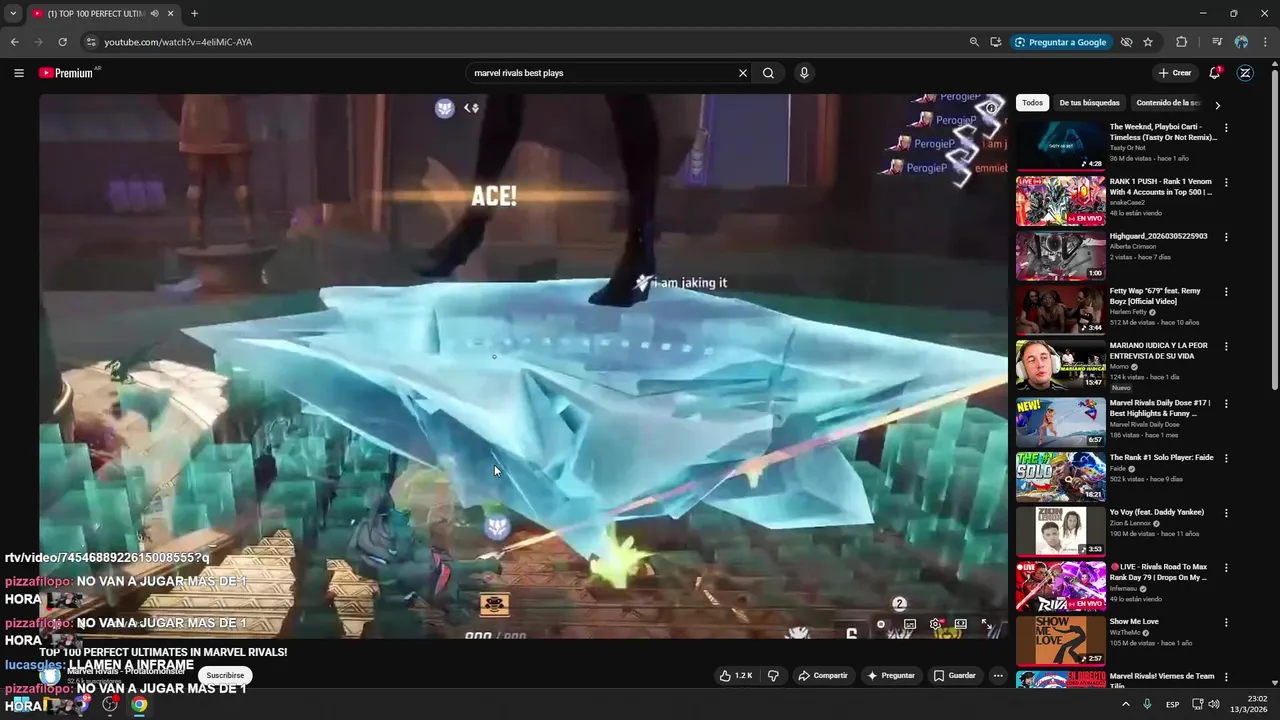Show more filter chips with arrow

point(1217,105)
